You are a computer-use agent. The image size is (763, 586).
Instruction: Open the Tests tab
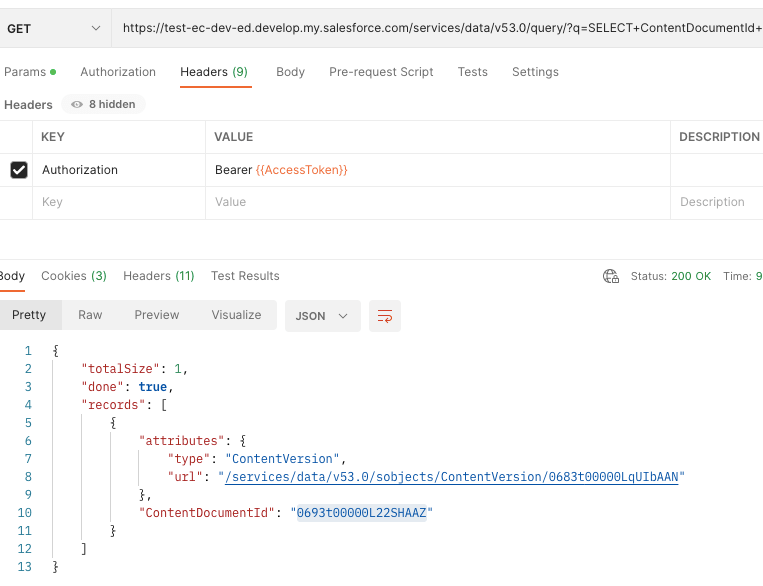(472, 72)
